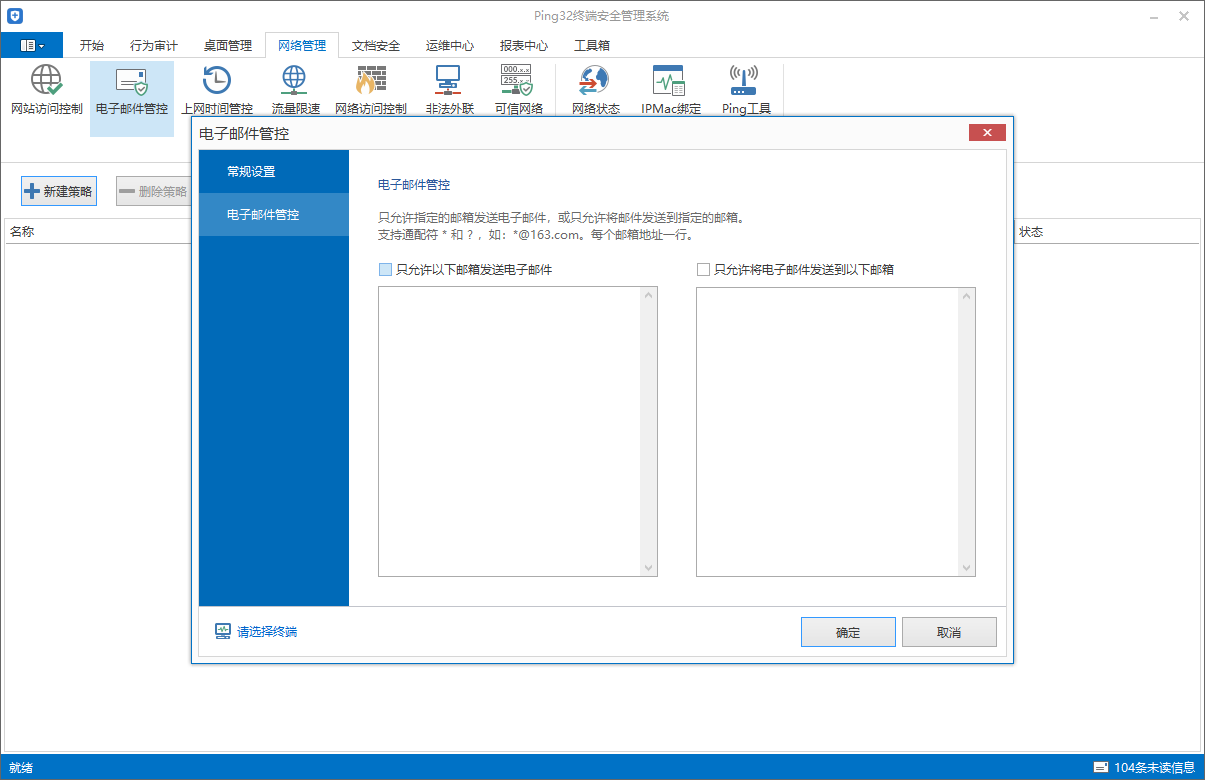Click the 名称 column header
This screenshot has height=780, width=1205.
(22, 232)
